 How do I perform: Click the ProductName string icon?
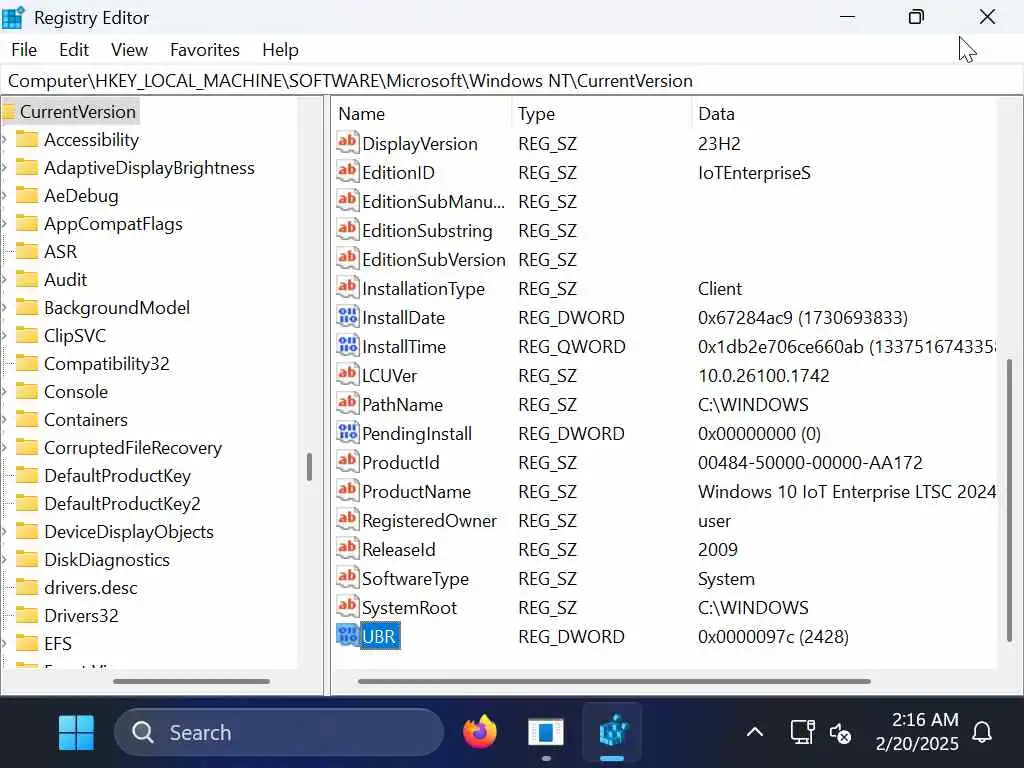[x=347, y=490]
